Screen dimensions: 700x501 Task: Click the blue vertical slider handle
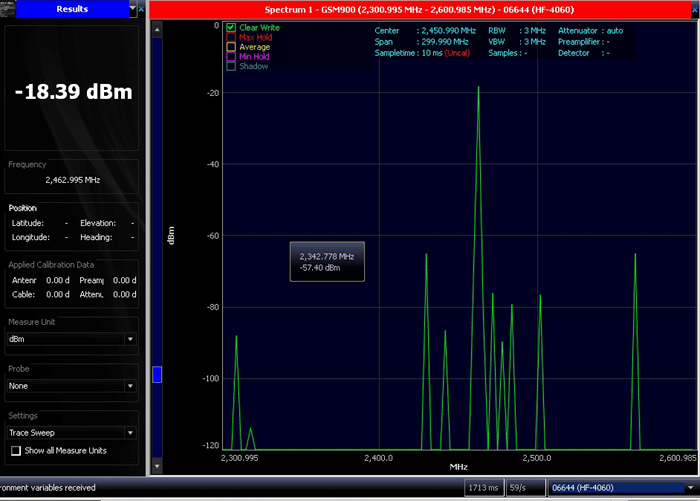[157, 375]
